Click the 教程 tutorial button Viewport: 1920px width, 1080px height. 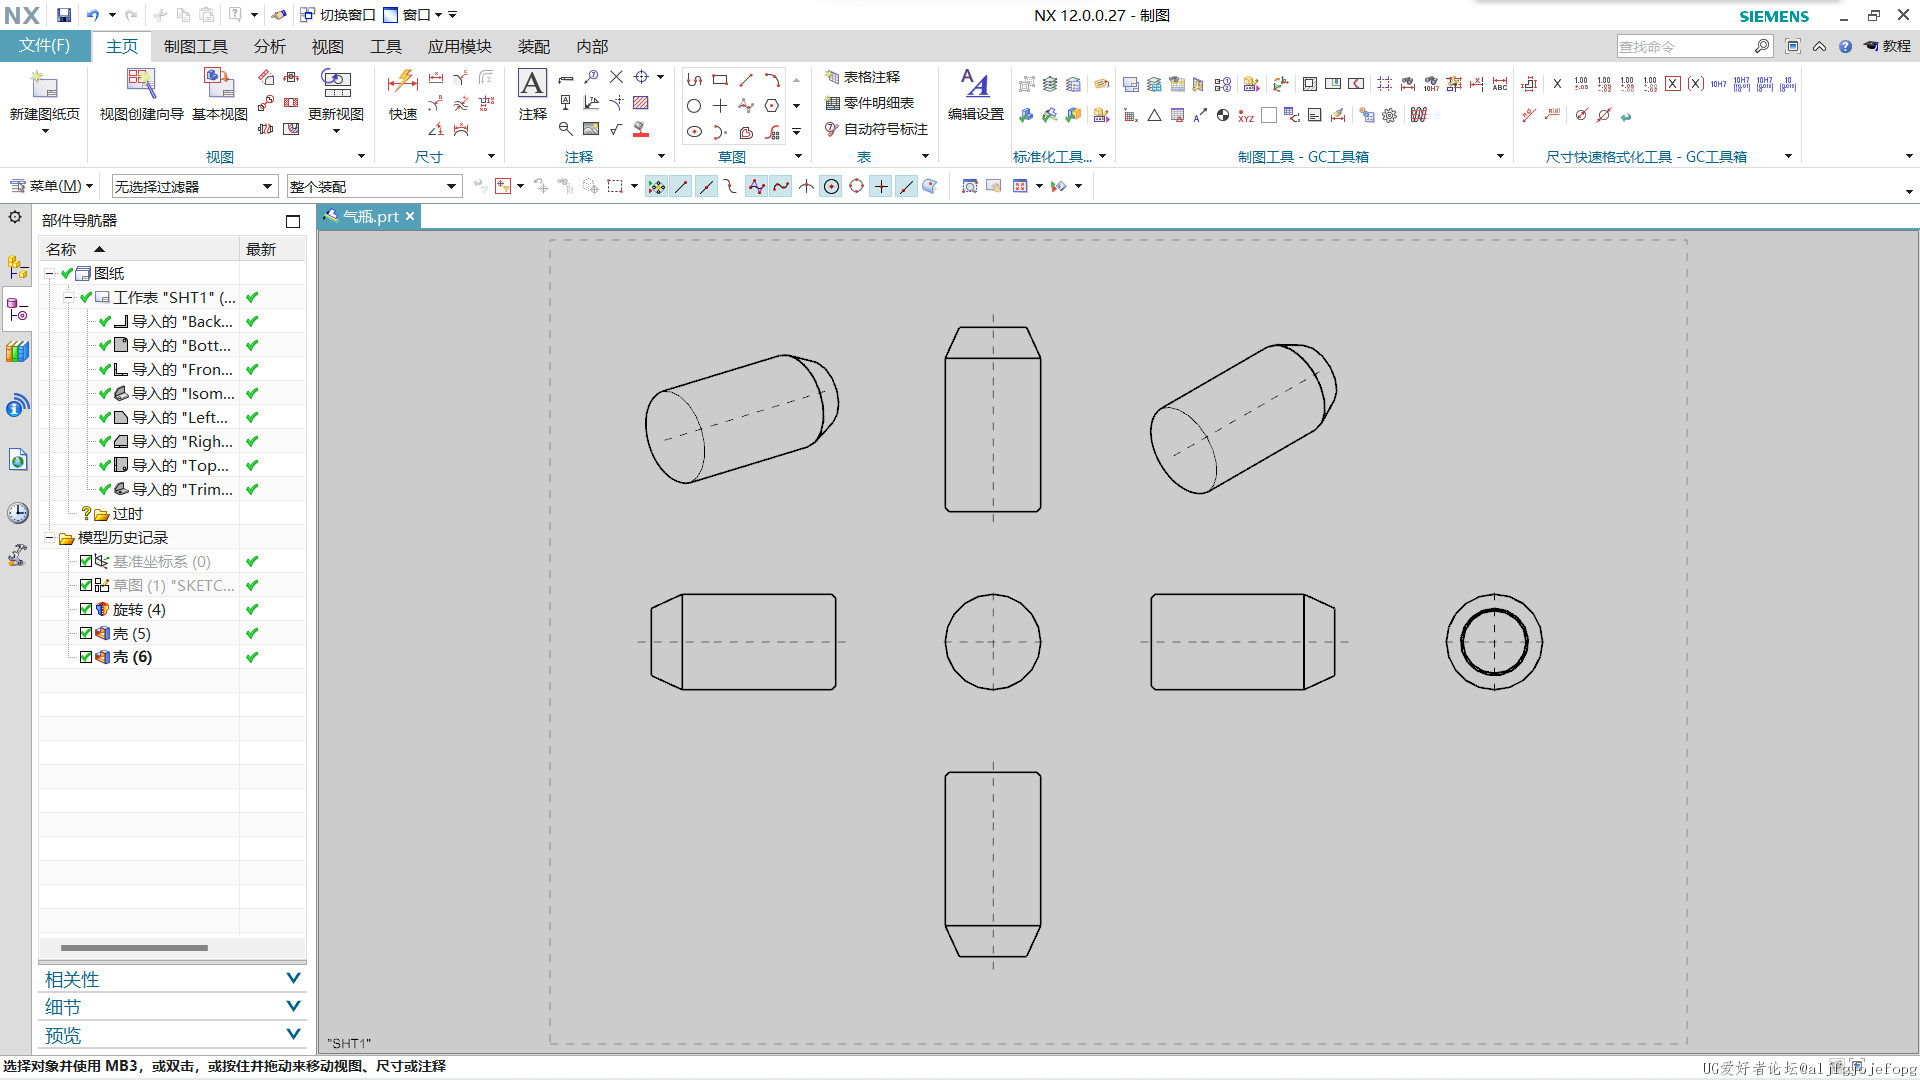[1888, 46]
